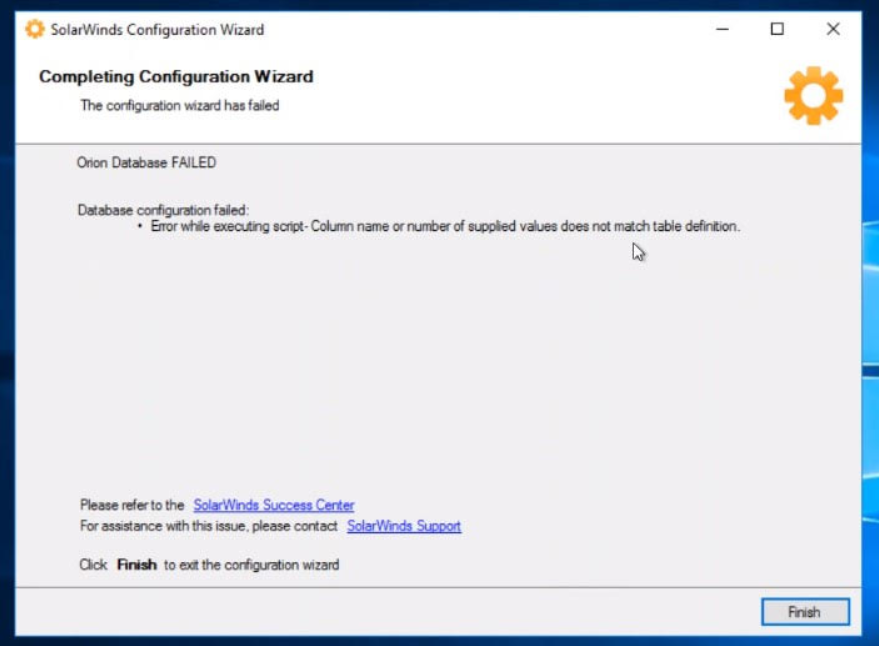
Task: Click the SolarWinds gear icon in title bar
Action: 35,29
